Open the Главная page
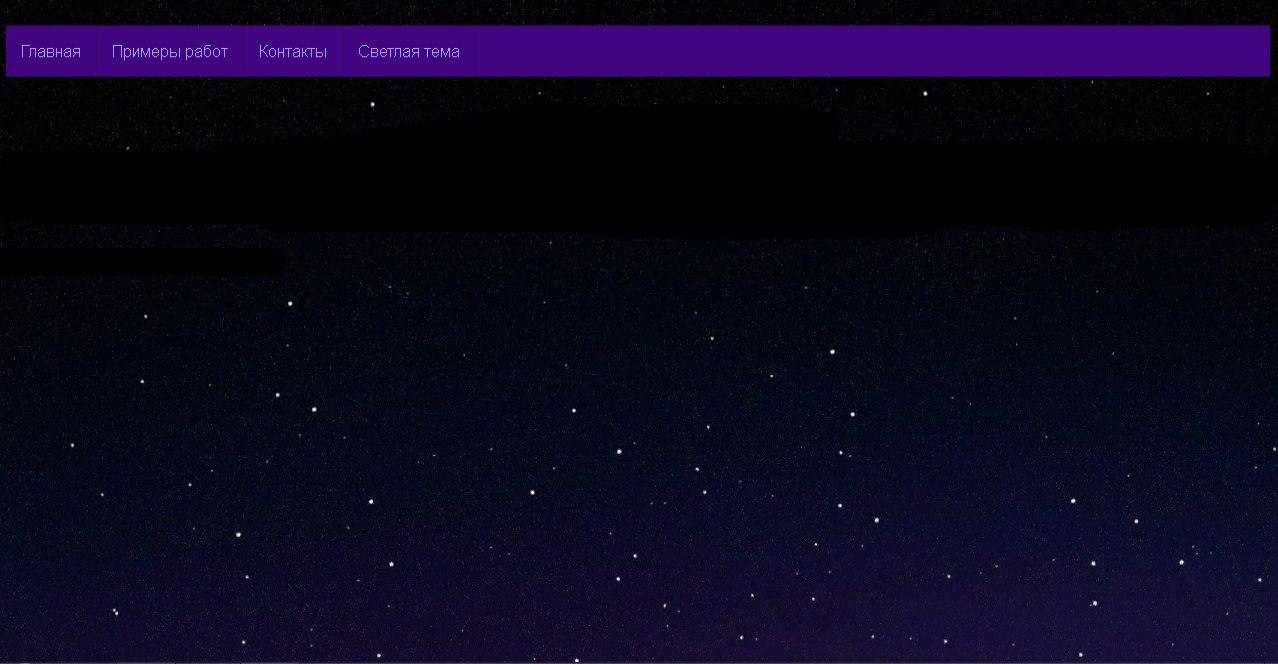 (x=51, y=52)
